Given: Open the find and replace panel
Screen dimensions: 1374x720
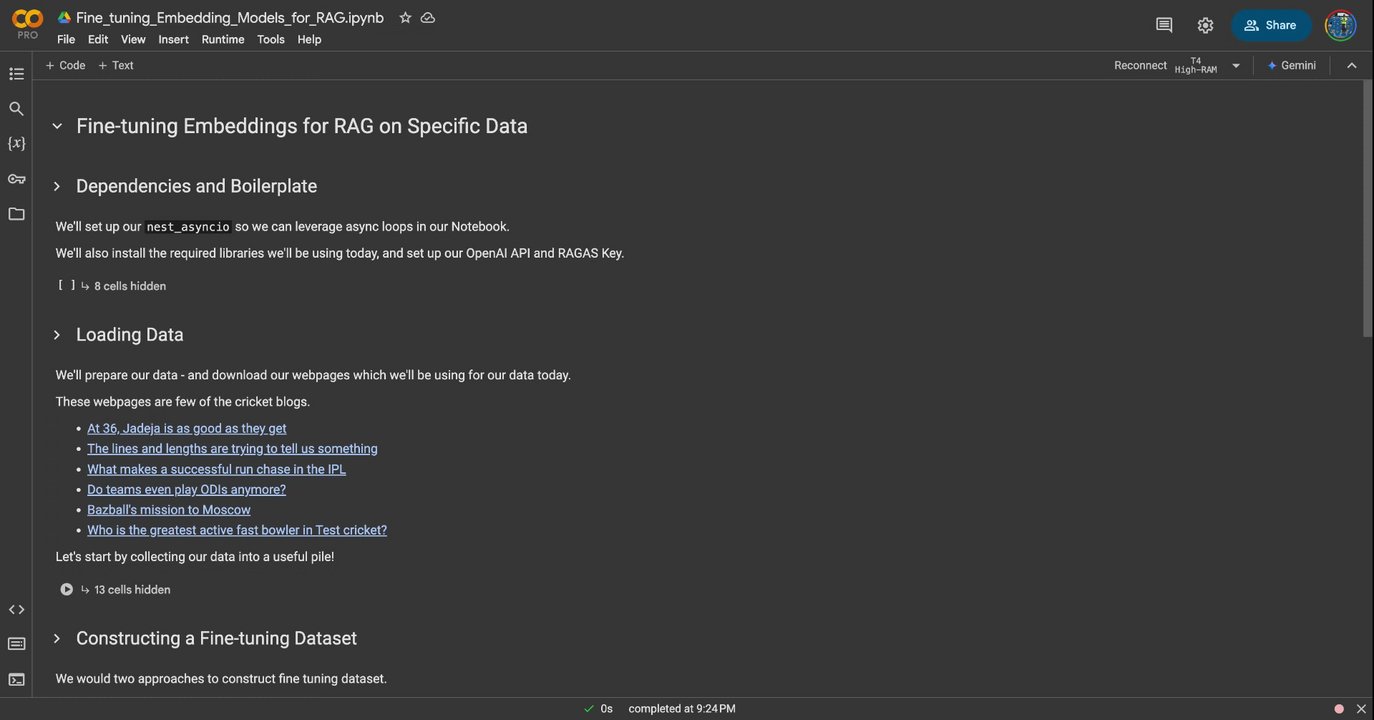Looking at the screenshot, I should pos(16,109).
